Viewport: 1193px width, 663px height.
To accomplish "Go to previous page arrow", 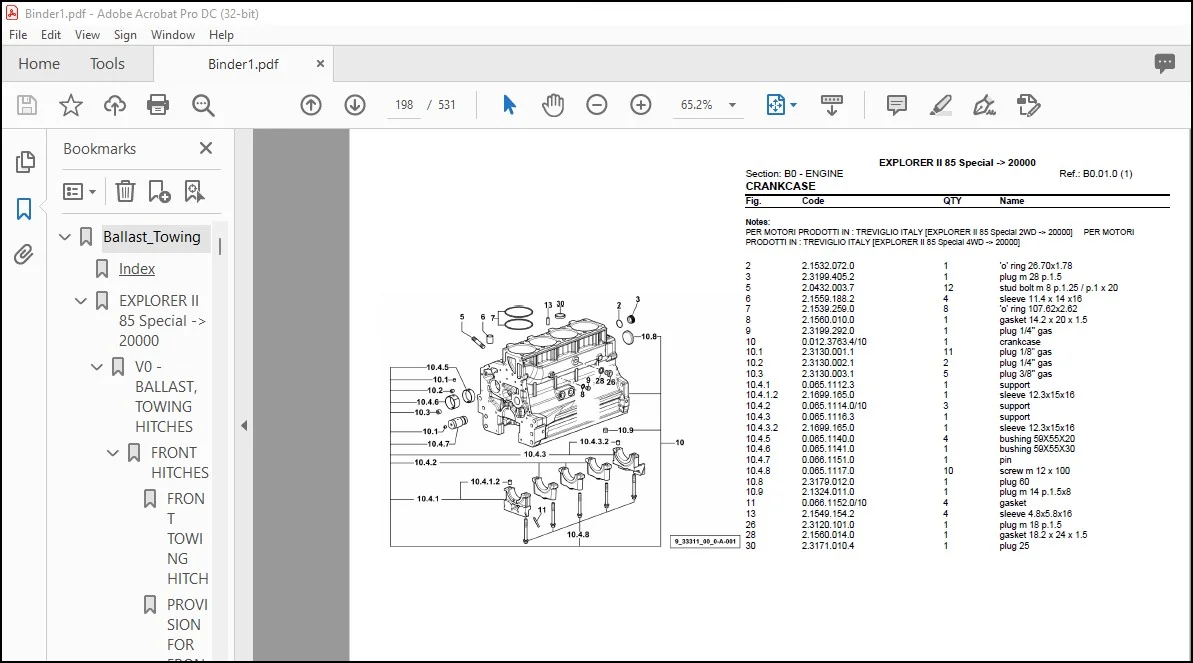I will coord(311,105).
